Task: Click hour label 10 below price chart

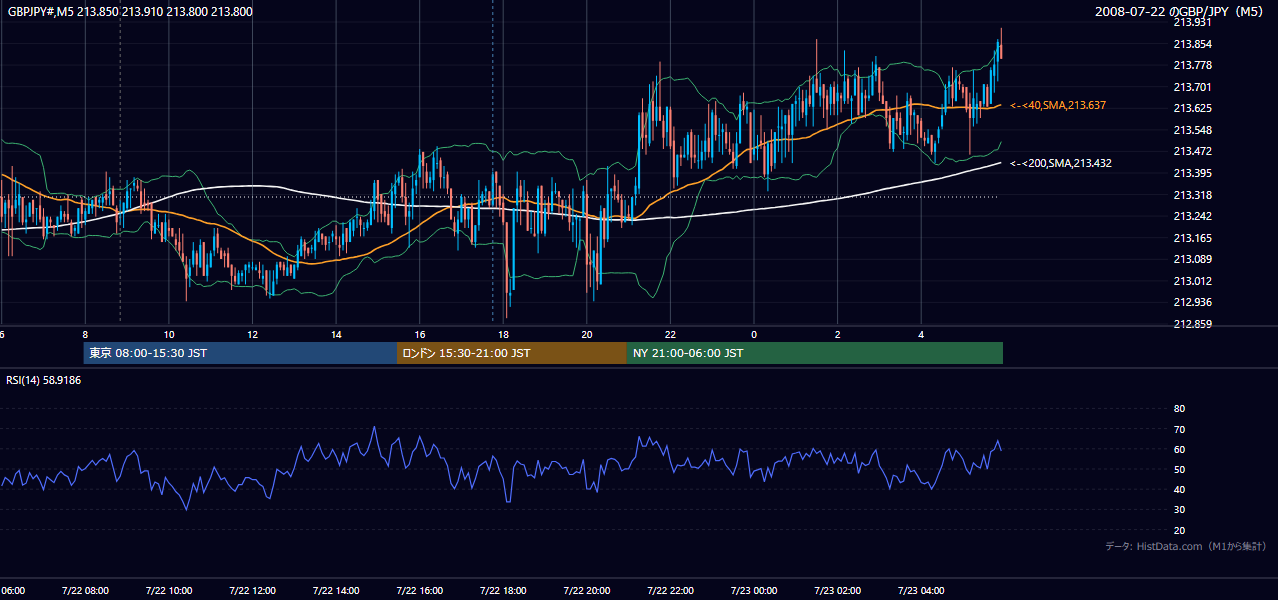Action: coord(169,335)
